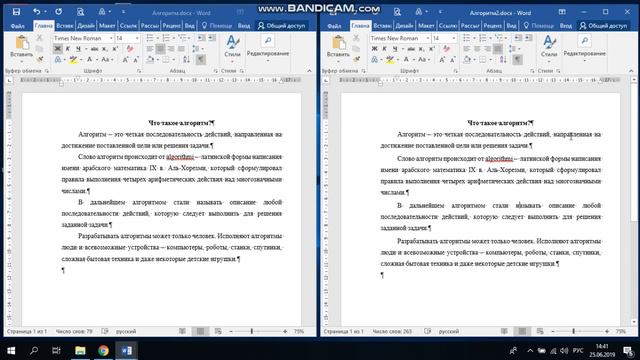Open Windows Start menu
640x360 pixels.
click(11, 350)
